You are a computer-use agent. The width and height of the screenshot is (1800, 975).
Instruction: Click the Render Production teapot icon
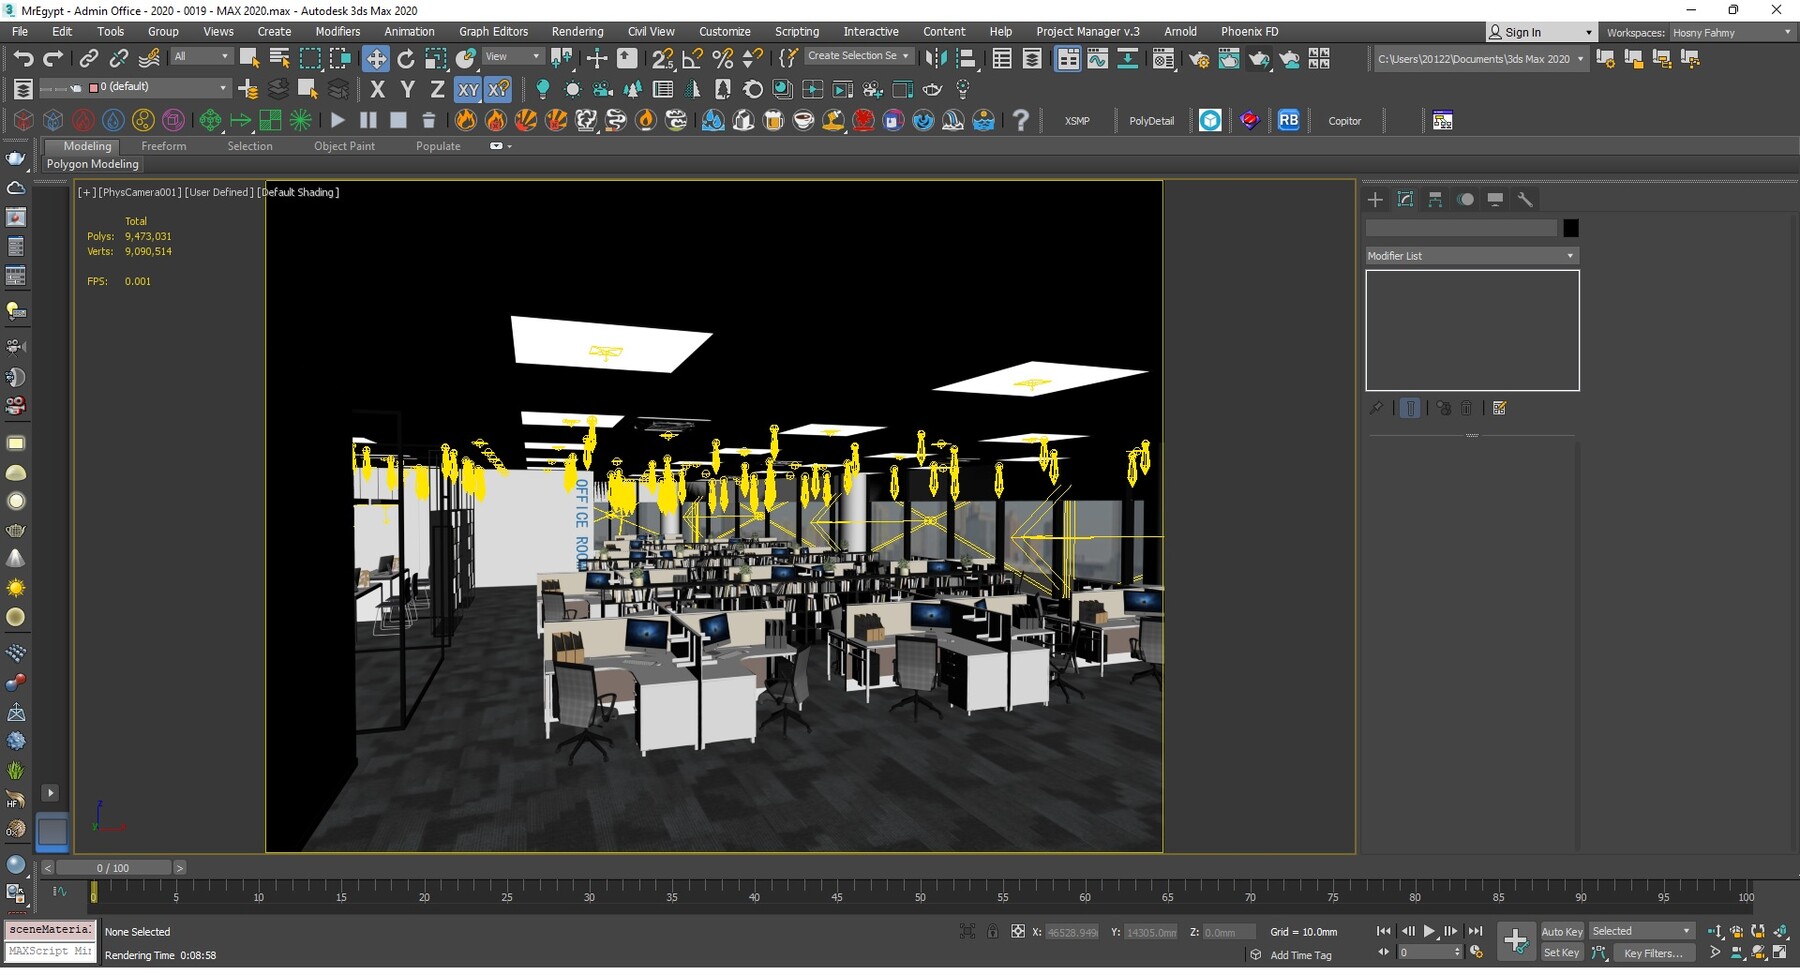tap(1261, 59)
